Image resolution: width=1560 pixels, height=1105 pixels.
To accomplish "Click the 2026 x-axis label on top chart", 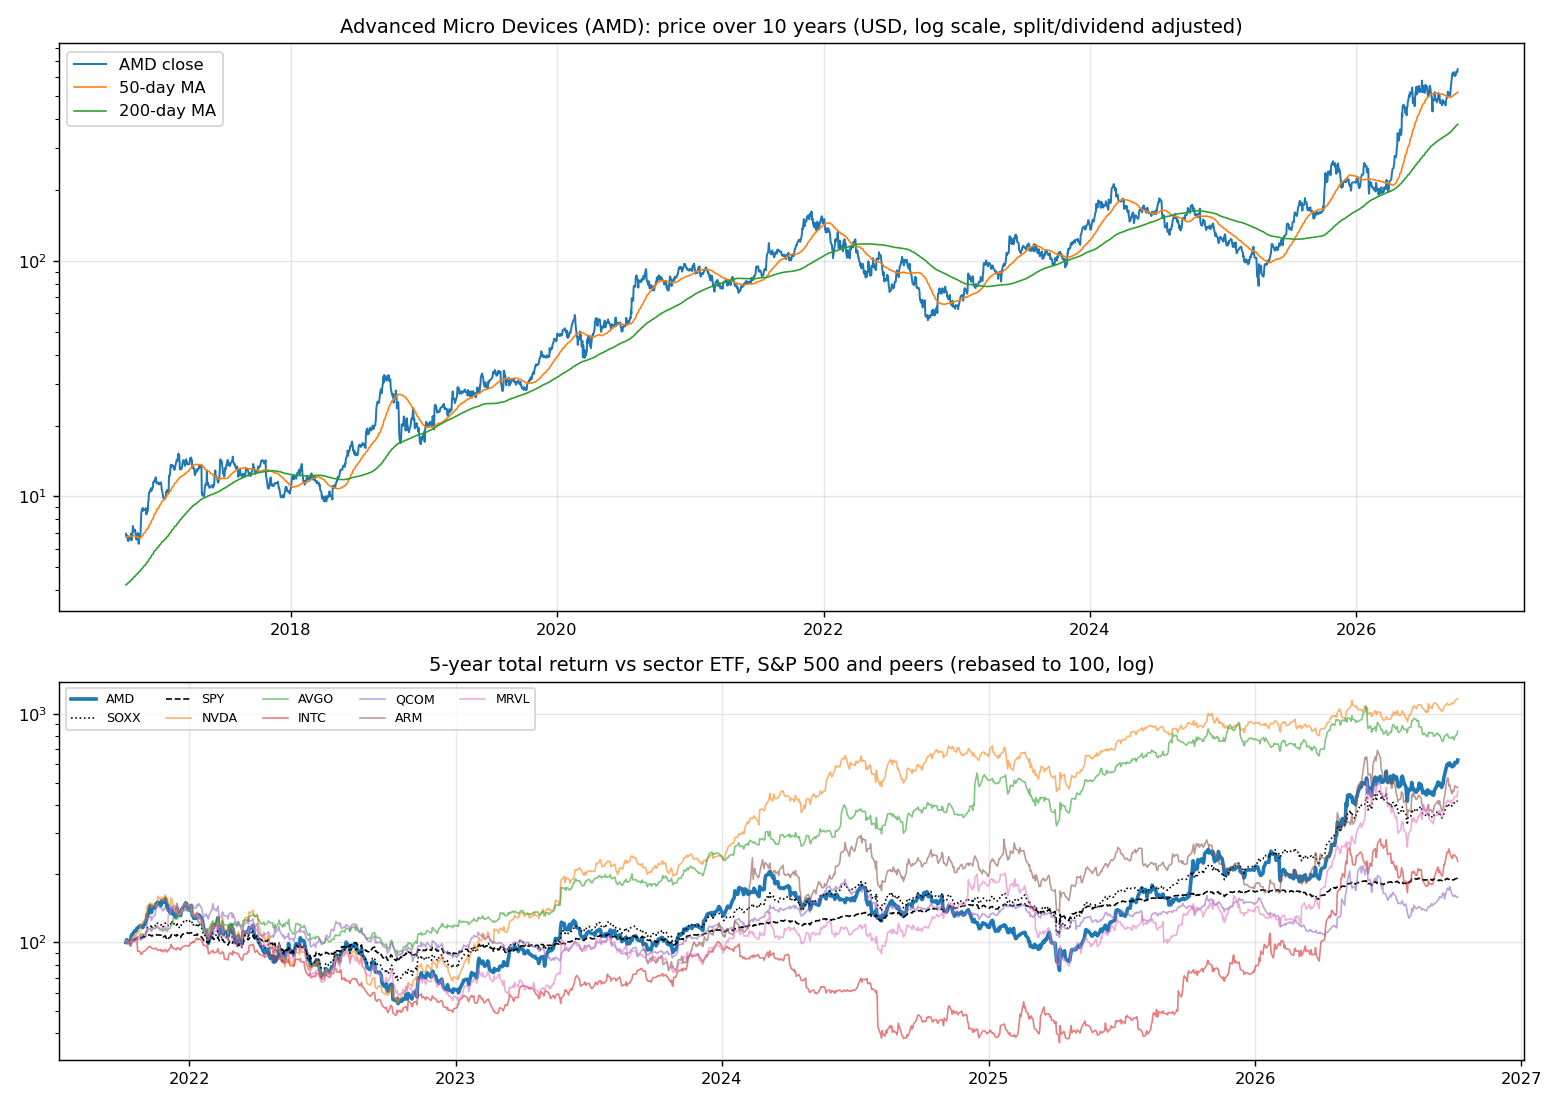I will [1356, 629].
